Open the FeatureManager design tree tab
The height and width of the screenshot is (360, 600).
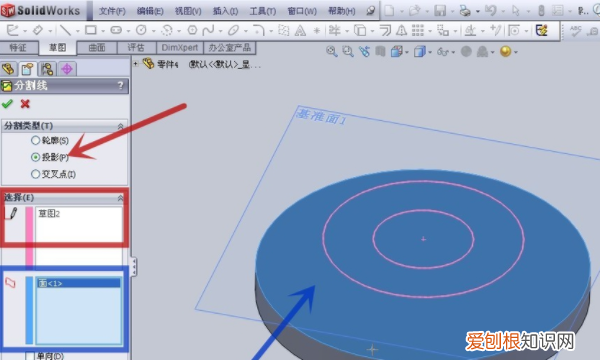pyautogui.click(x=8, y=69)
